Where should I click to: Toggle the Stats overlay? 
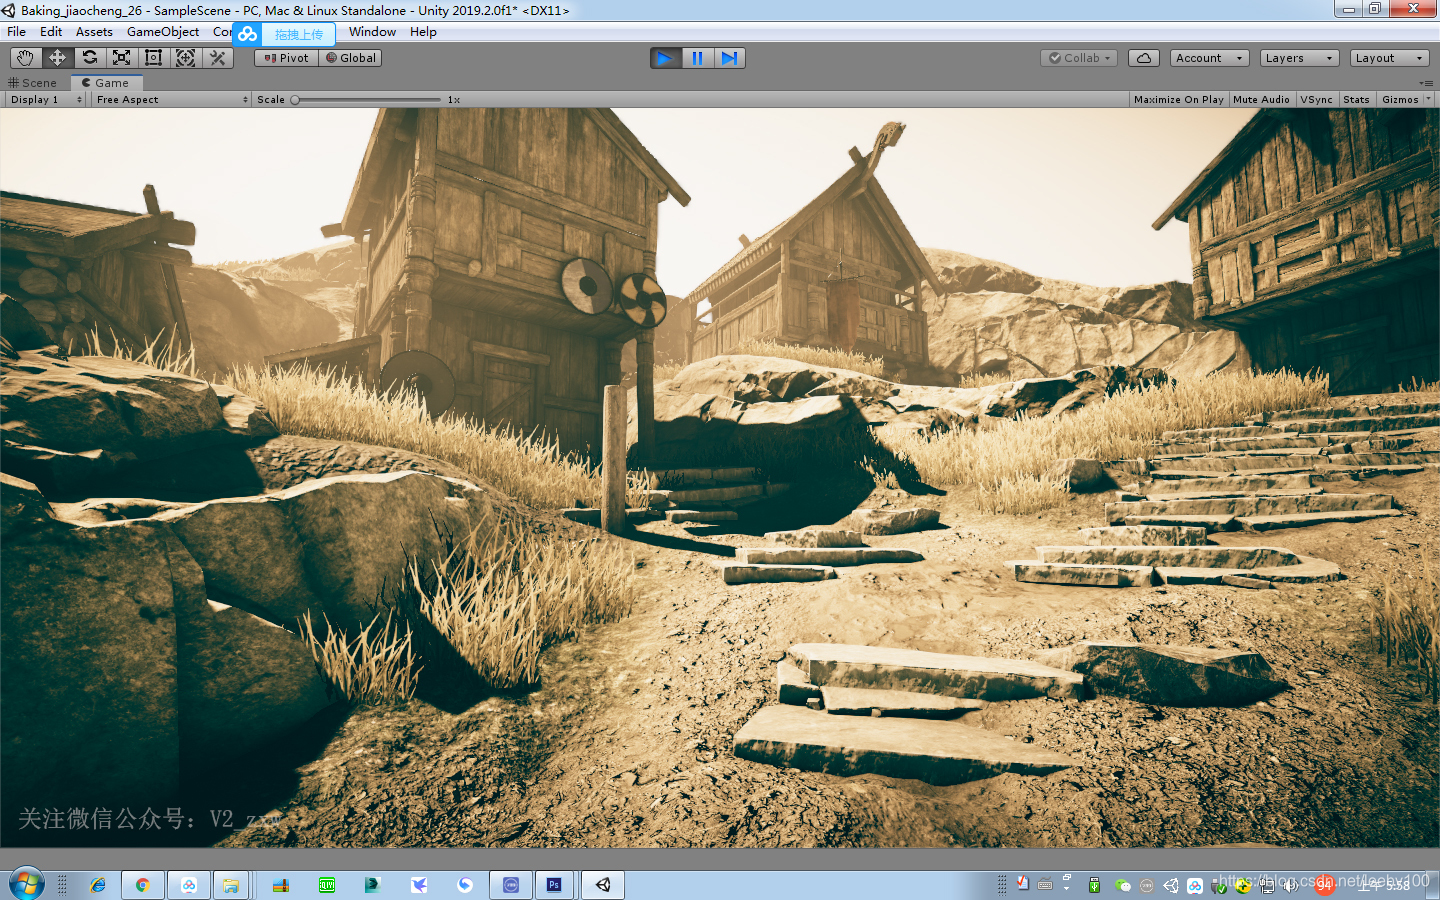[x=1356, y=100]
